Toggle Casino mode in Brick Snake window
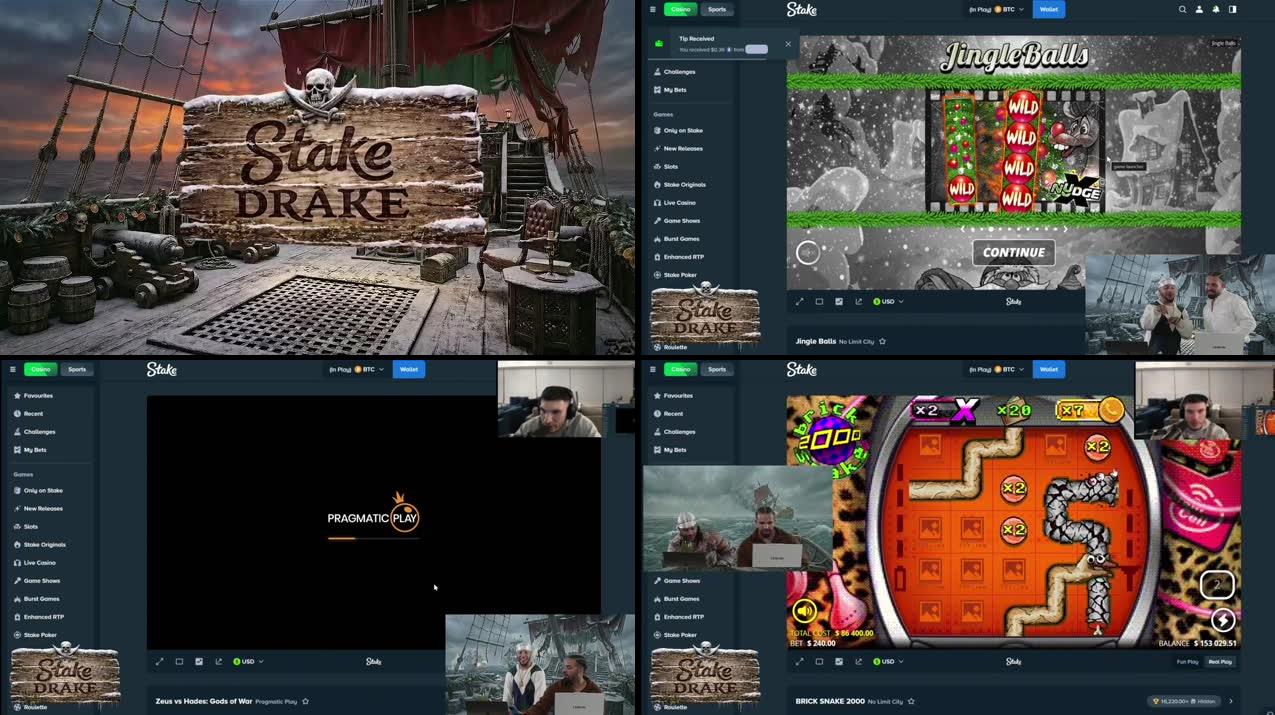1275x715 pixels. (680, 369)
